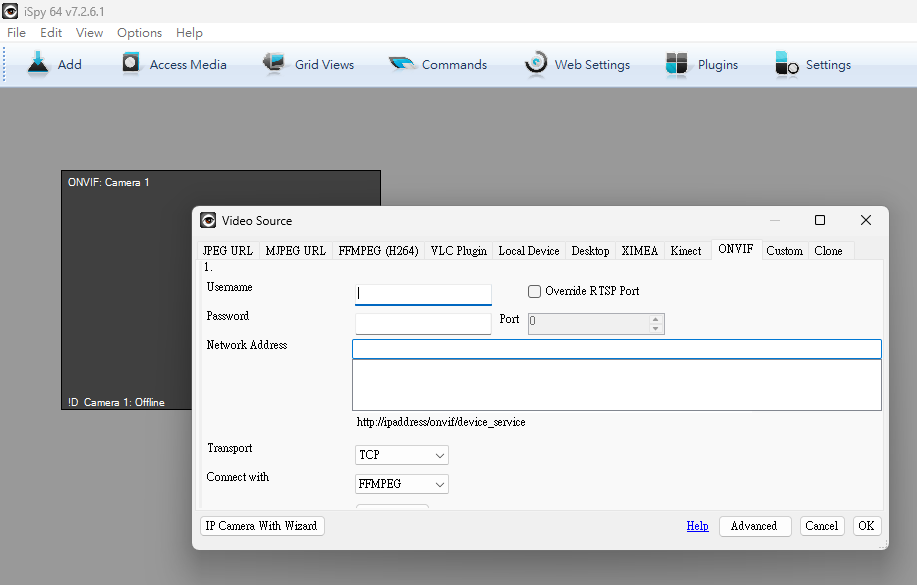The width and height of the screenshot is (917, 585).
Task: Open Grid Views icon
Action: [x=274, y=64]
